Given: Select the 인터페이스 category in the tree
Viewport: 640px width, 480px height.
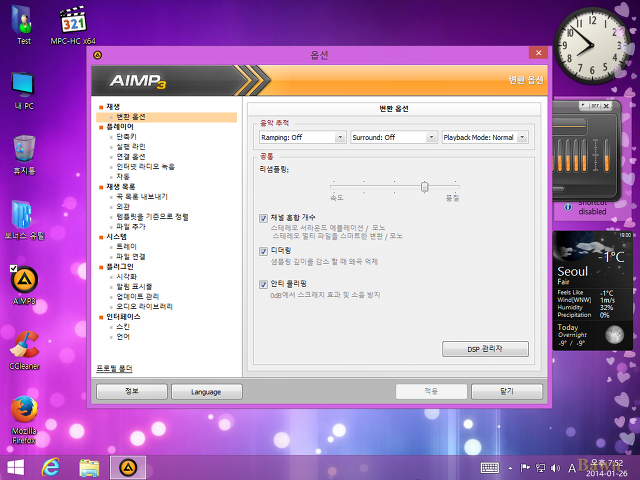Looking at the screenshot, I should (x=123, y=317).
